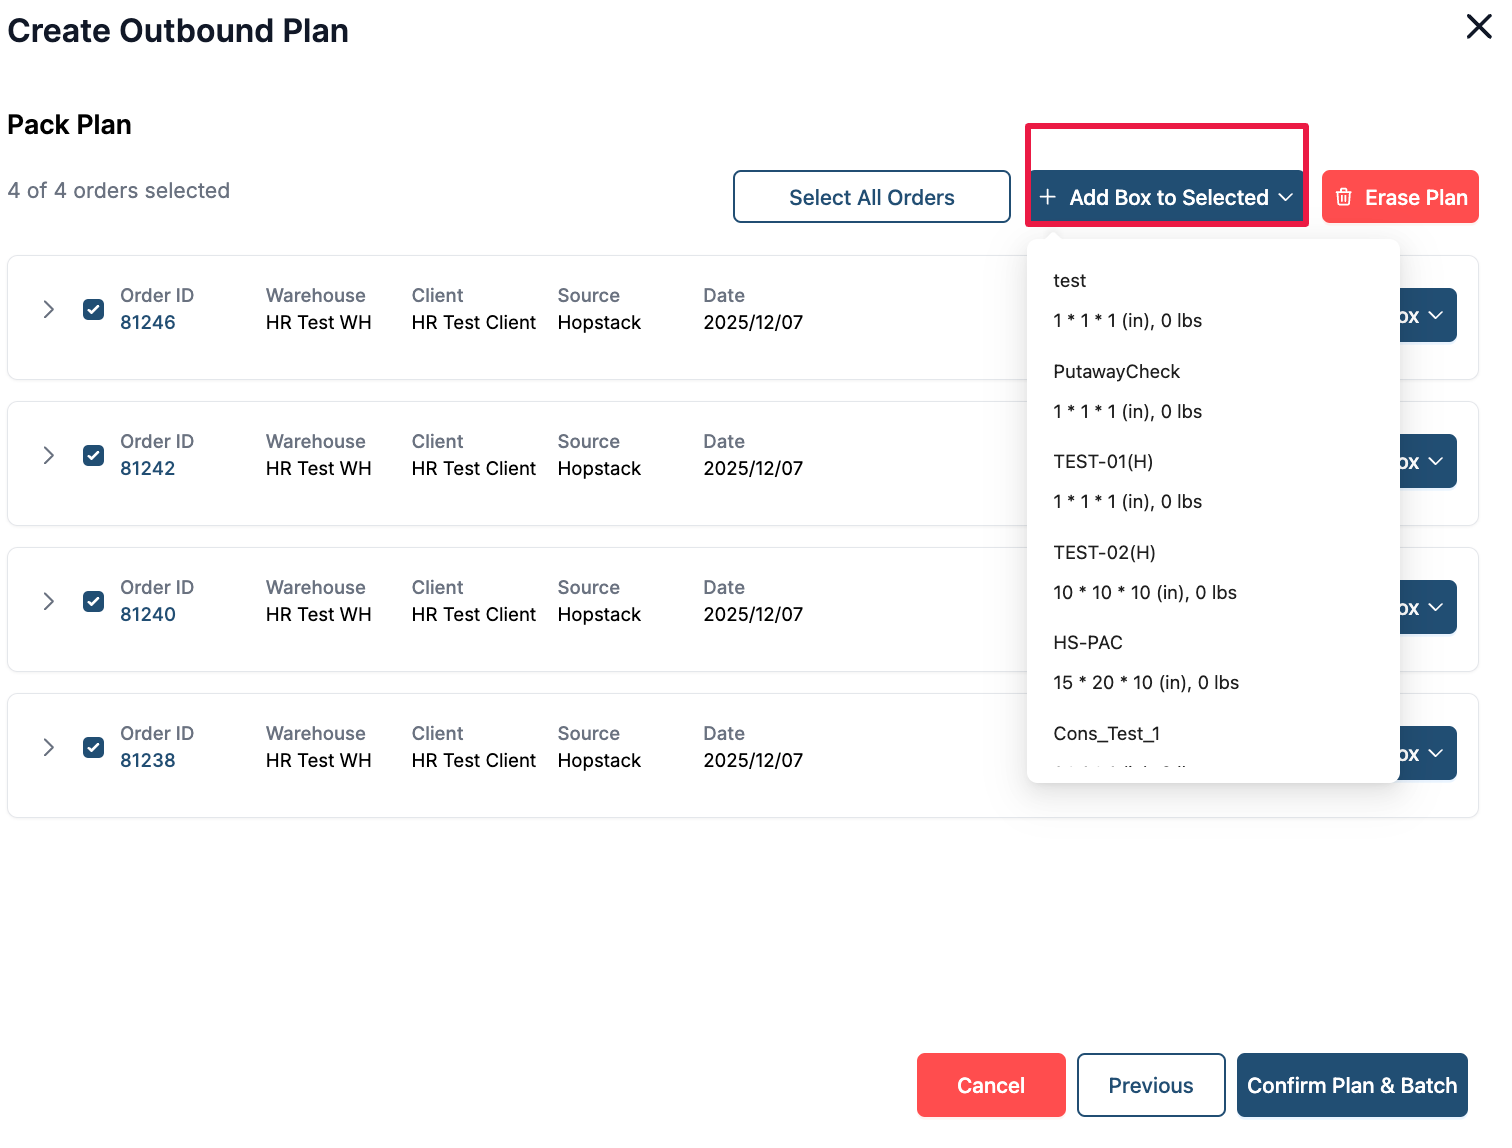The height and width of the screenshot is (1148, 1512).
Task: Open the box dropdown for order 81238
Action: 1428,754
